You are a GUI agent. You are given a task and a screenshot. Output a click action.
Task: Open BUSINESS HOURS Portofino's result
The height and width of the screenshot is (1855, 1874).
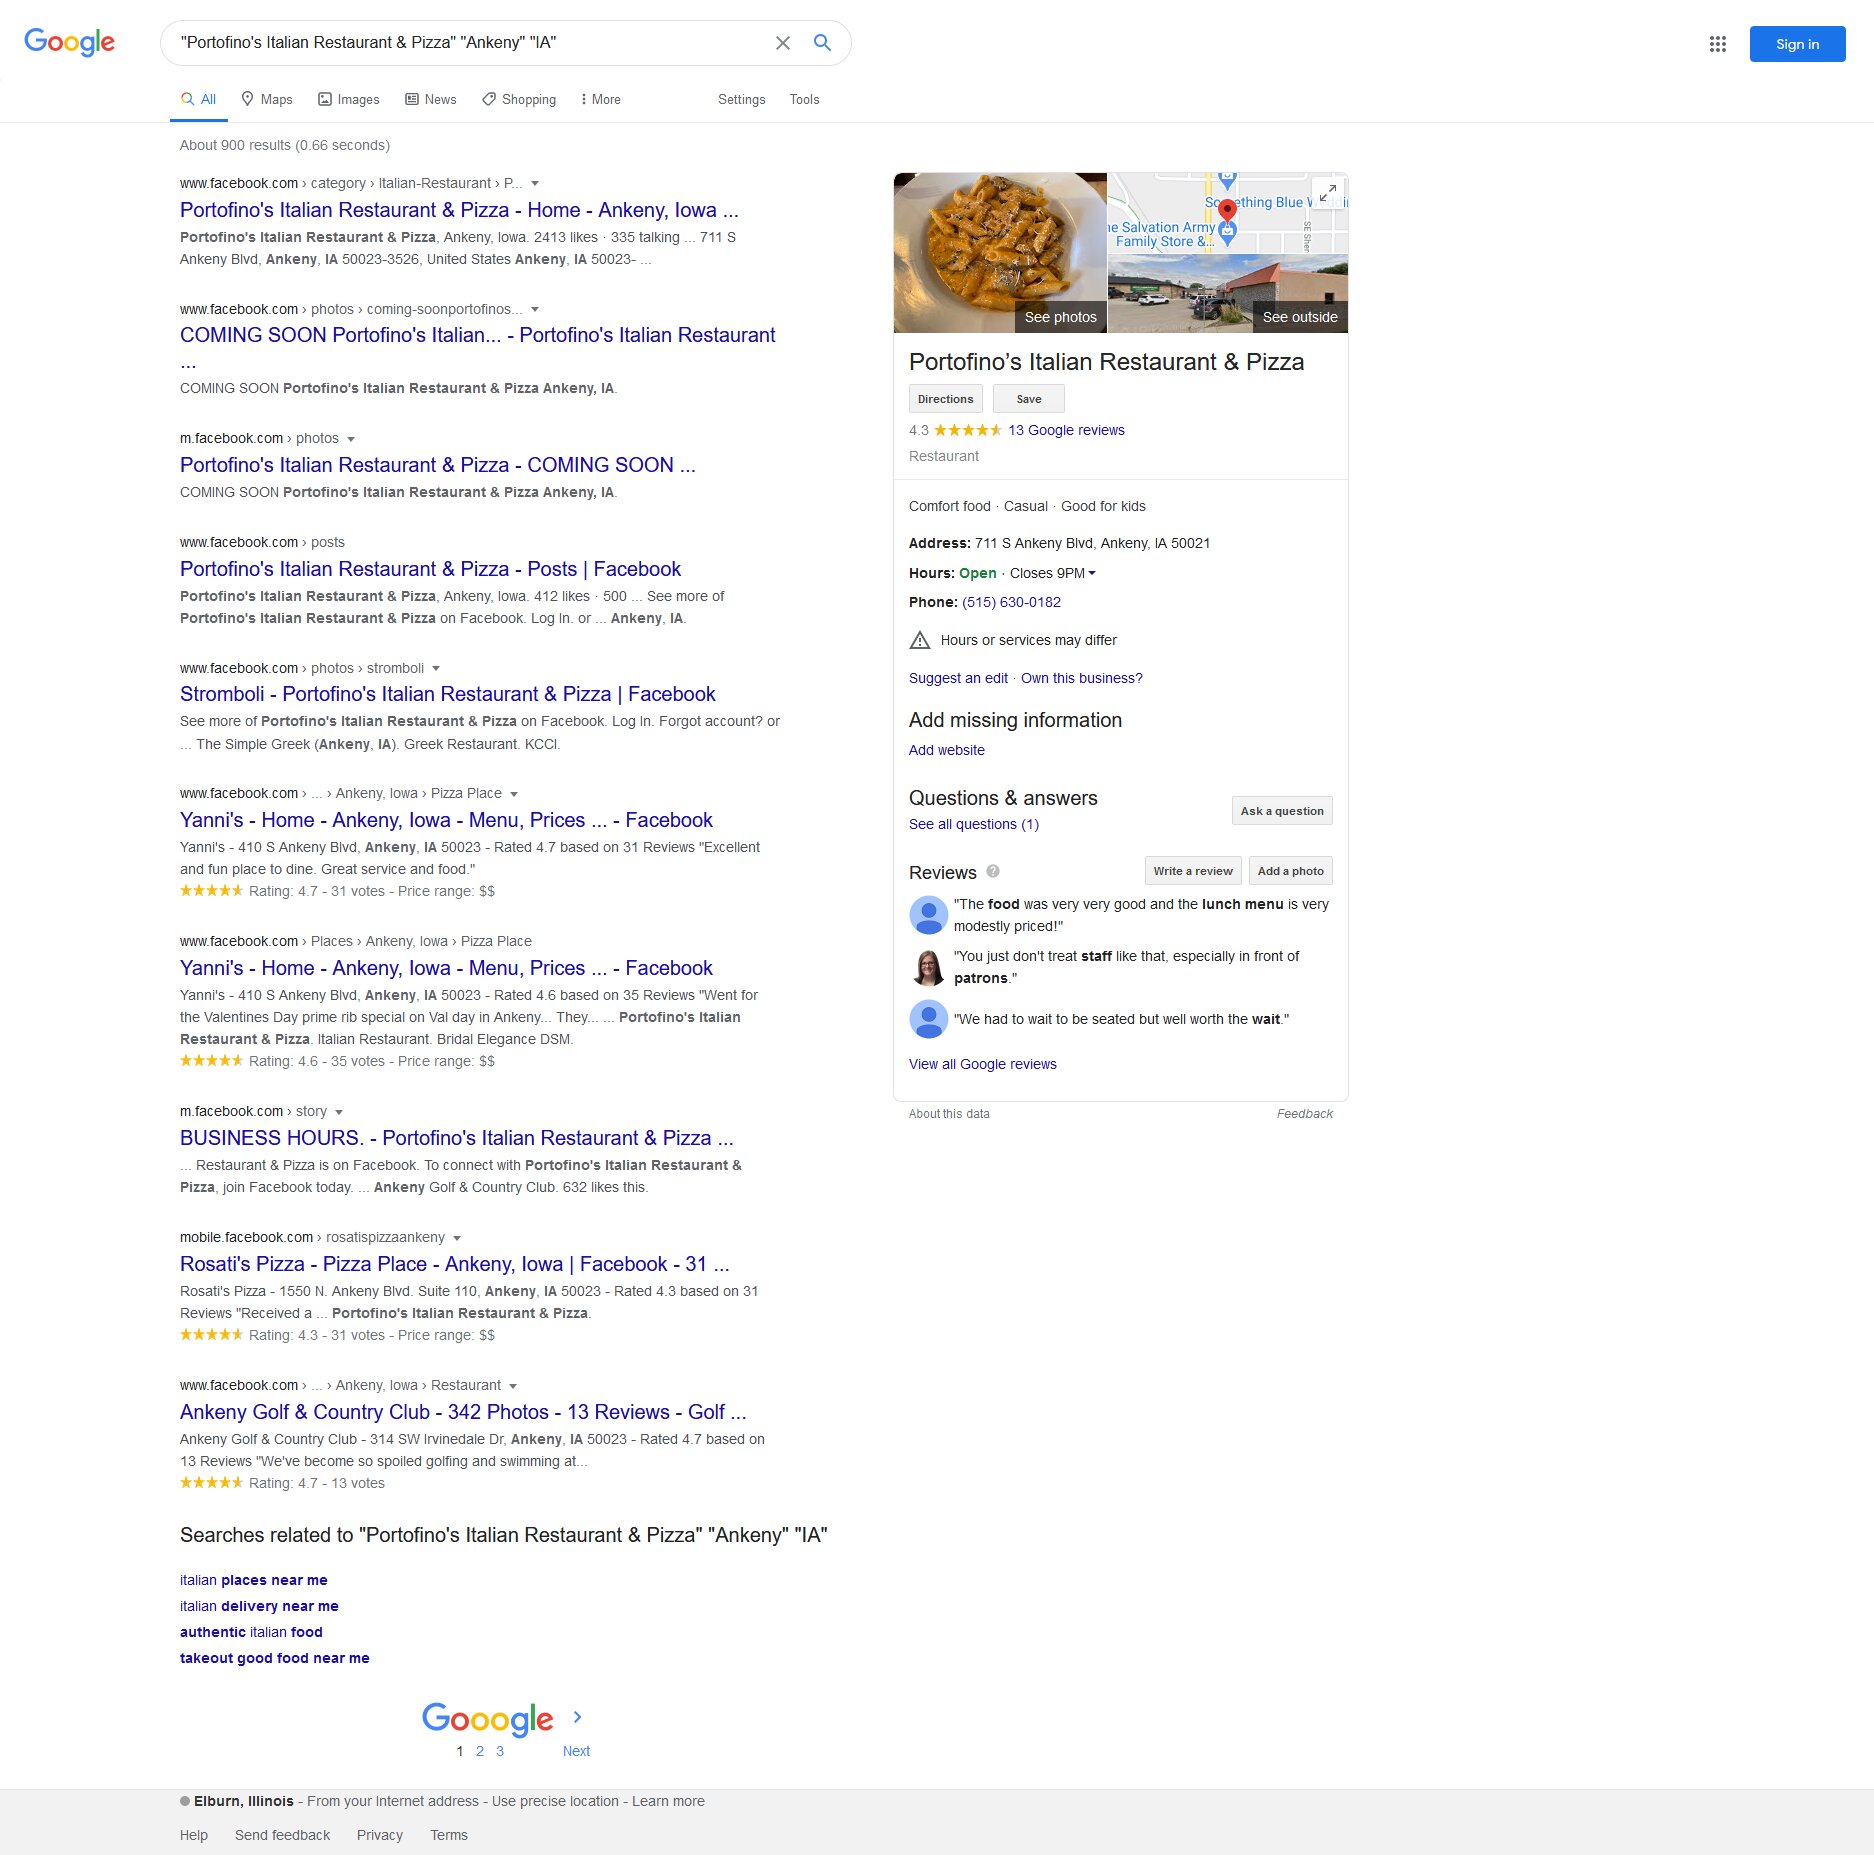click(x=456, y=1138)
